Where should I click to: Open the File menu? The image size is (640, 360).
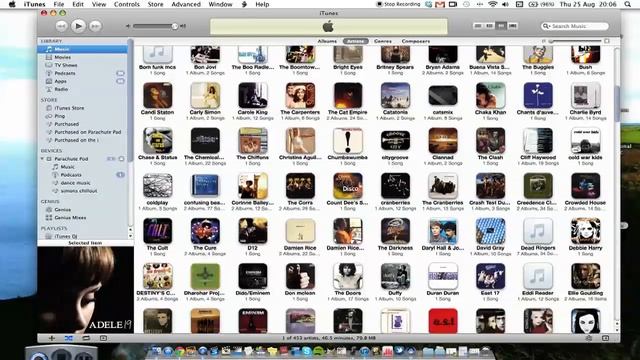pyautogui.click(x=59, y=4)
